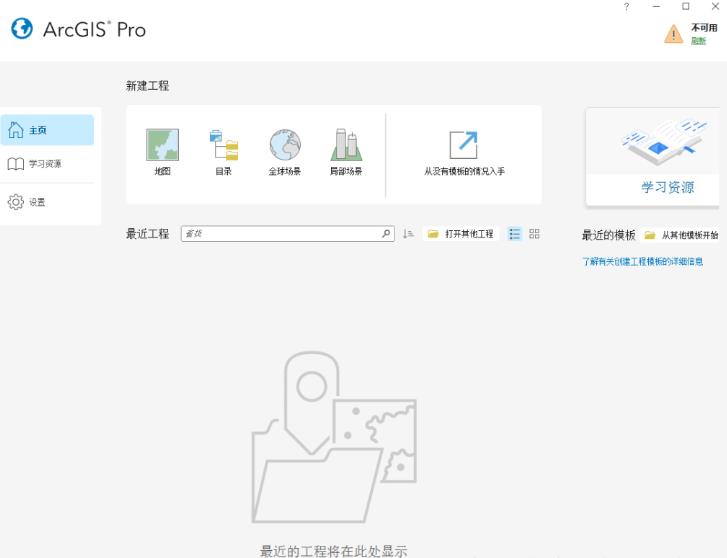Click the warning status icon
Screen dimensions: 727x558
coord(673,34)
